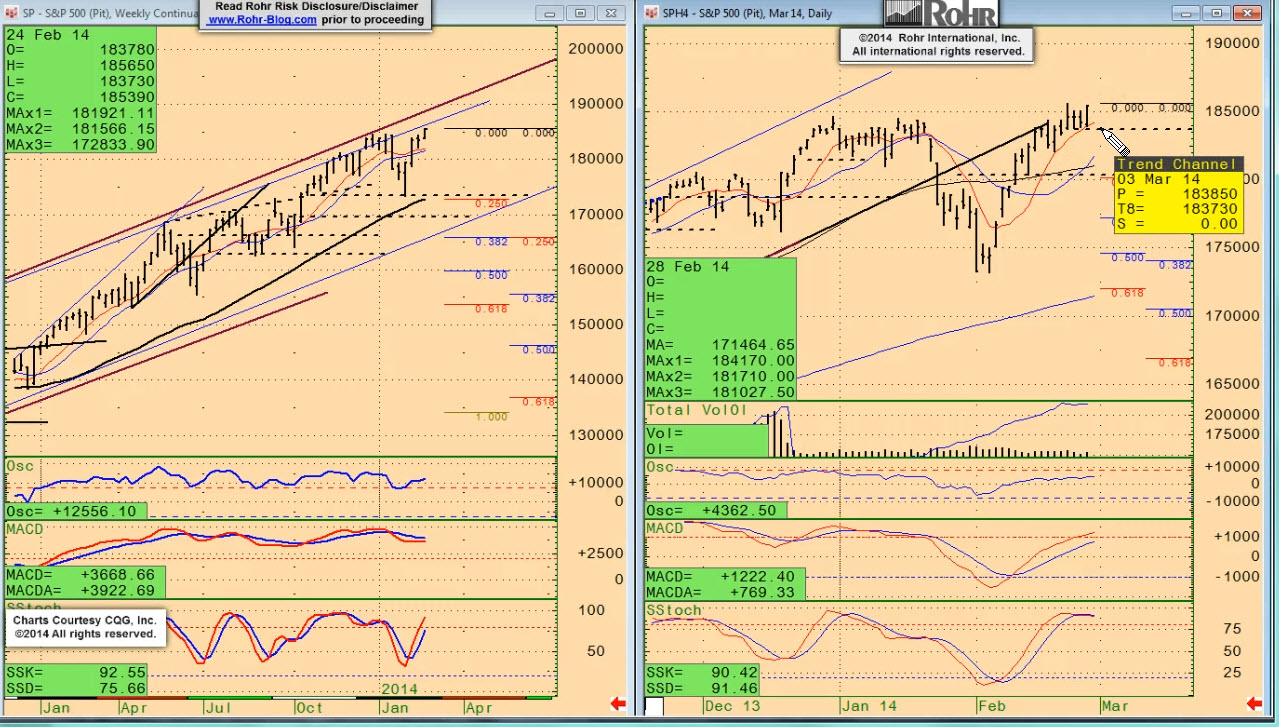Click the SStoch label on the daily chart
The height and width of the screenshot is (727, 1279).
(x=674, y=610)
